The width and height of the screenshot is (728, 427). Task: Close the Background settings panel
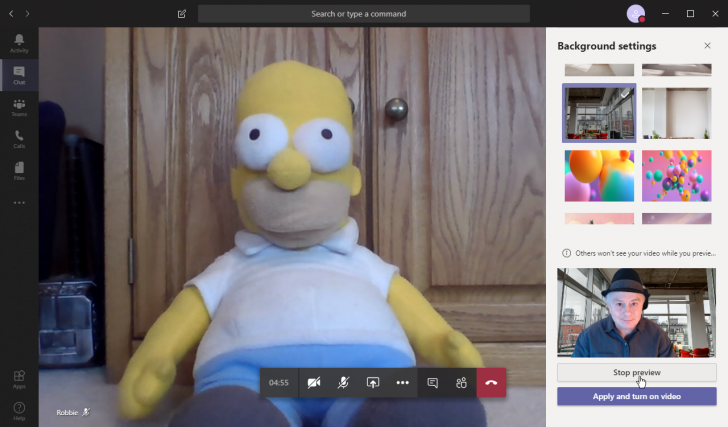[x=707, y=45]
